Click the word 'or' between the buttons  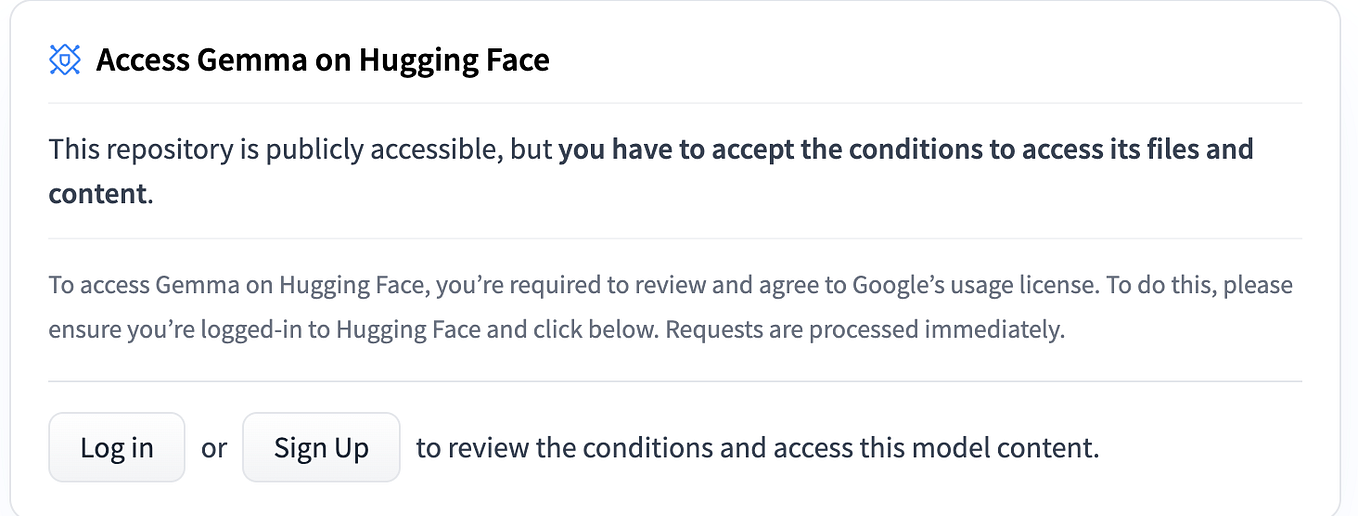(x=214, y=448)
